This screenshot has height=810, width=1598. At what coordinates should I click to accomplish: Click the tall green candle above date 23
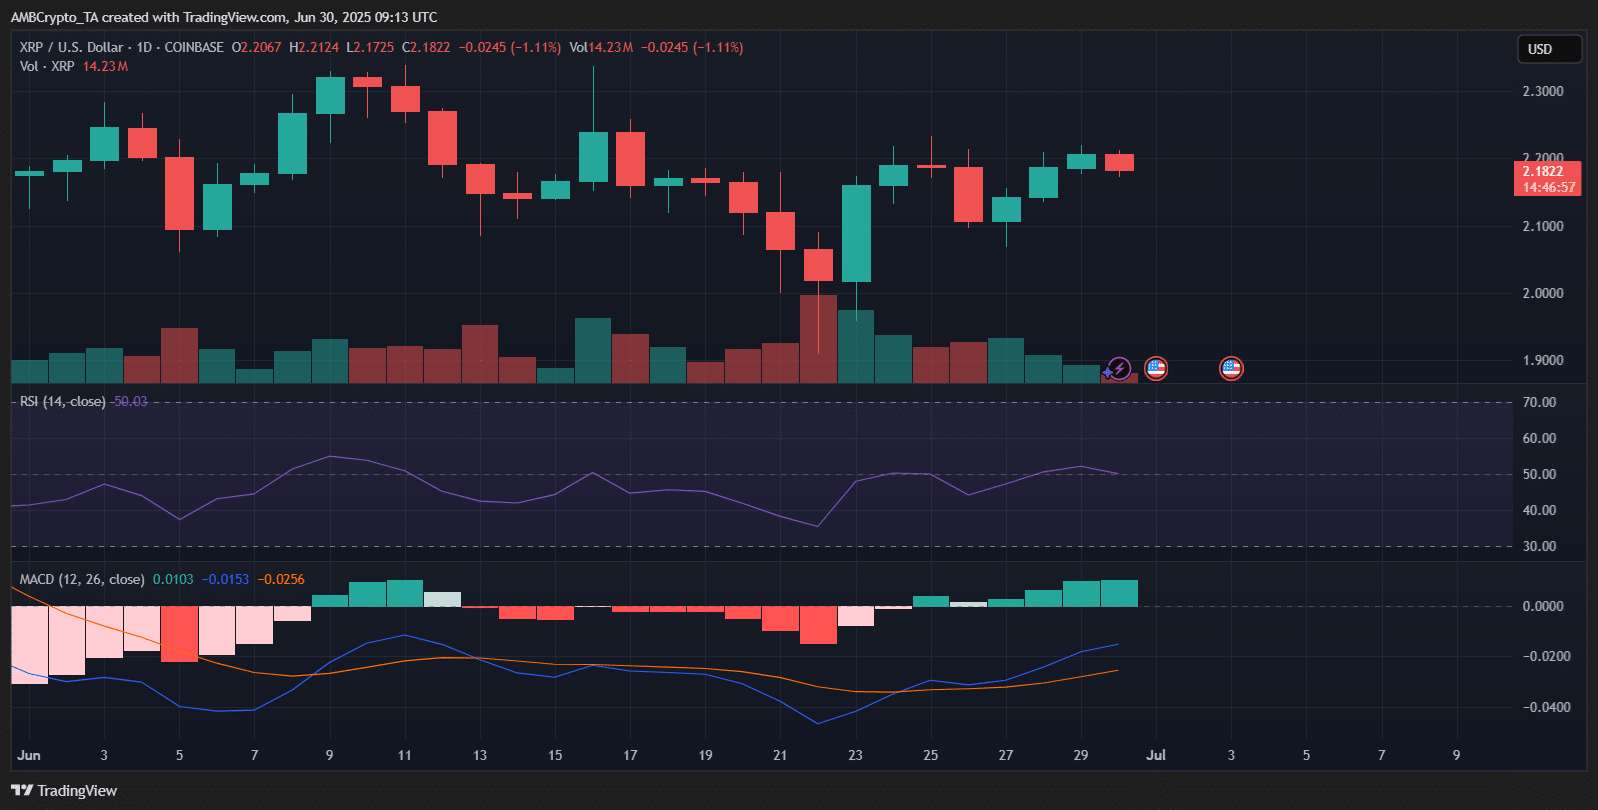(x=856, y=233)
